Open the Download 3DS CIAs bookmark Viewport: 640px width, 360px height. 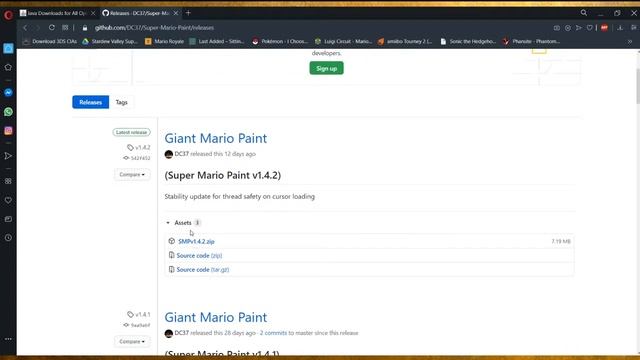50,41
